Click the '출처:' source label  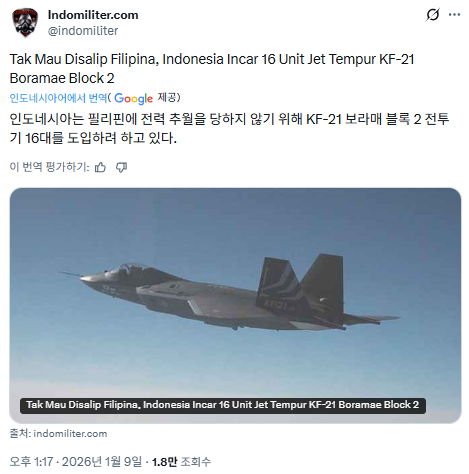point(20,434)
